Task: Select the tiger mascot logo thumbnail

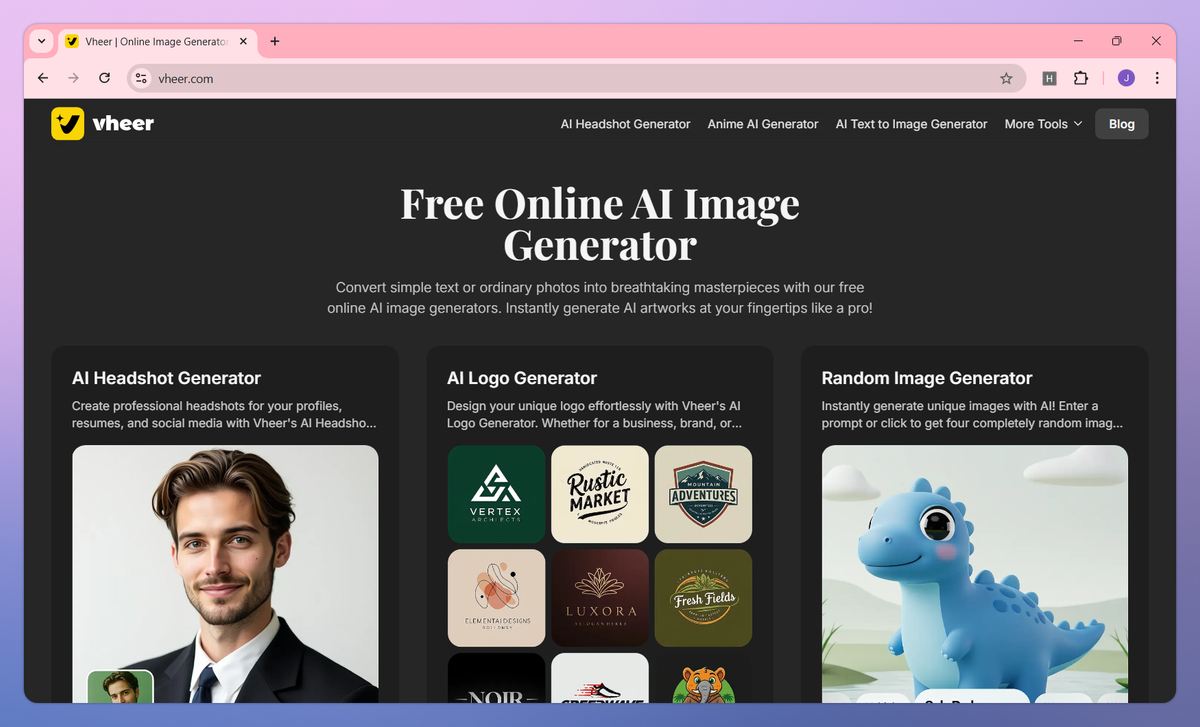Action: (x=703, y=678)
